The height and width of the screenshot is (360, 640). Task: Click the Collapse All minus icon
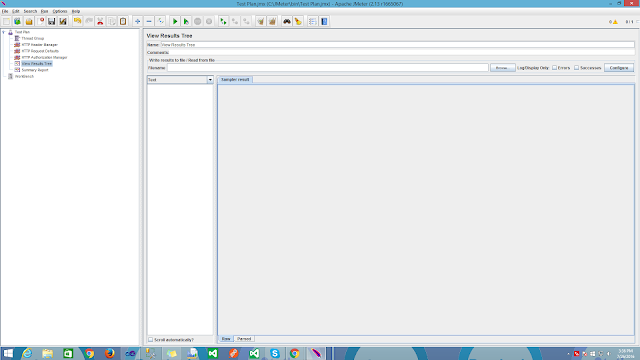[149, 21]
